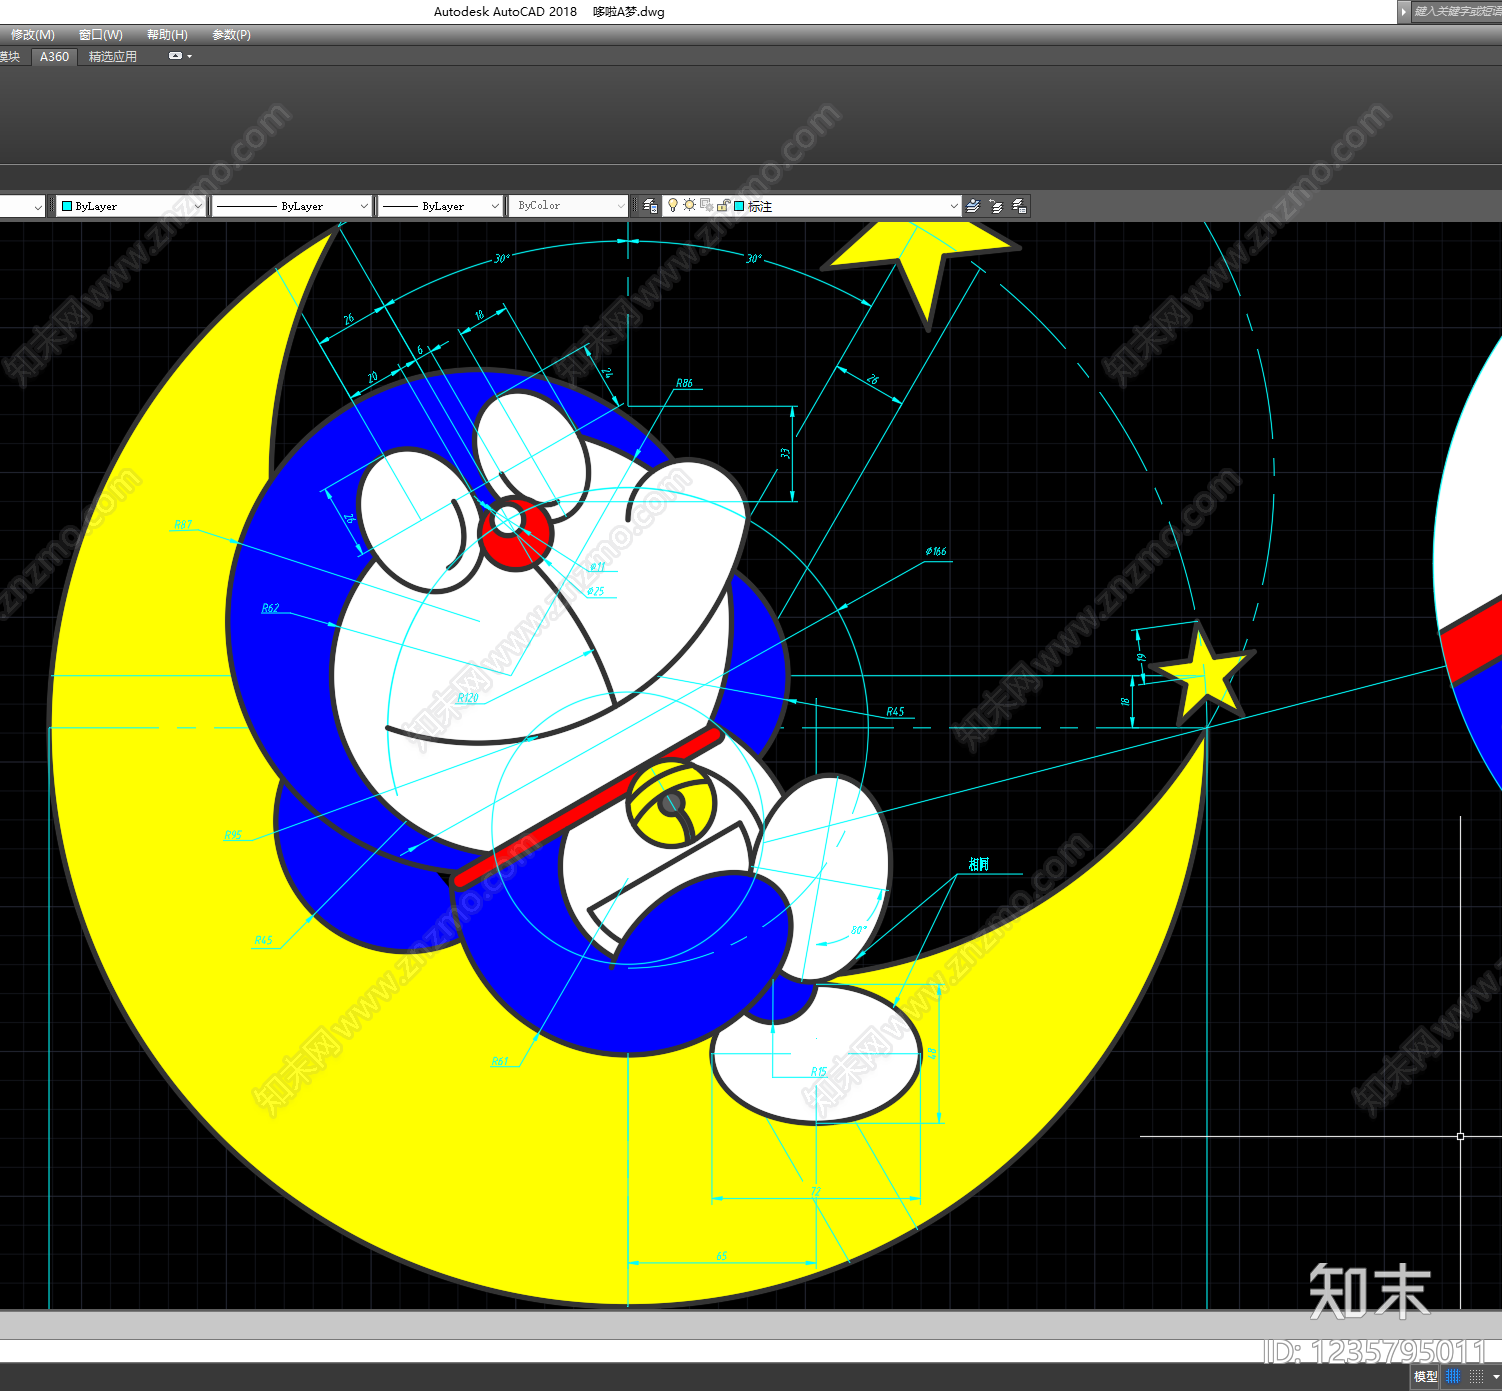The height and width of the screenshot is (1391, 1502).
Task: Open the ribbon display options dropdown arrow
Action: click(189, 57)
